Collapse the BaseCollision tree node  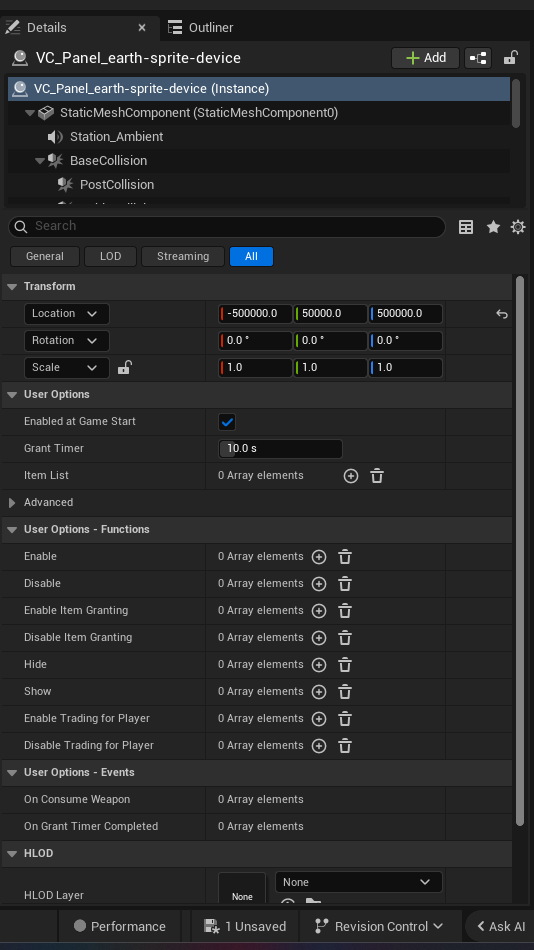[x=39, y=161]
